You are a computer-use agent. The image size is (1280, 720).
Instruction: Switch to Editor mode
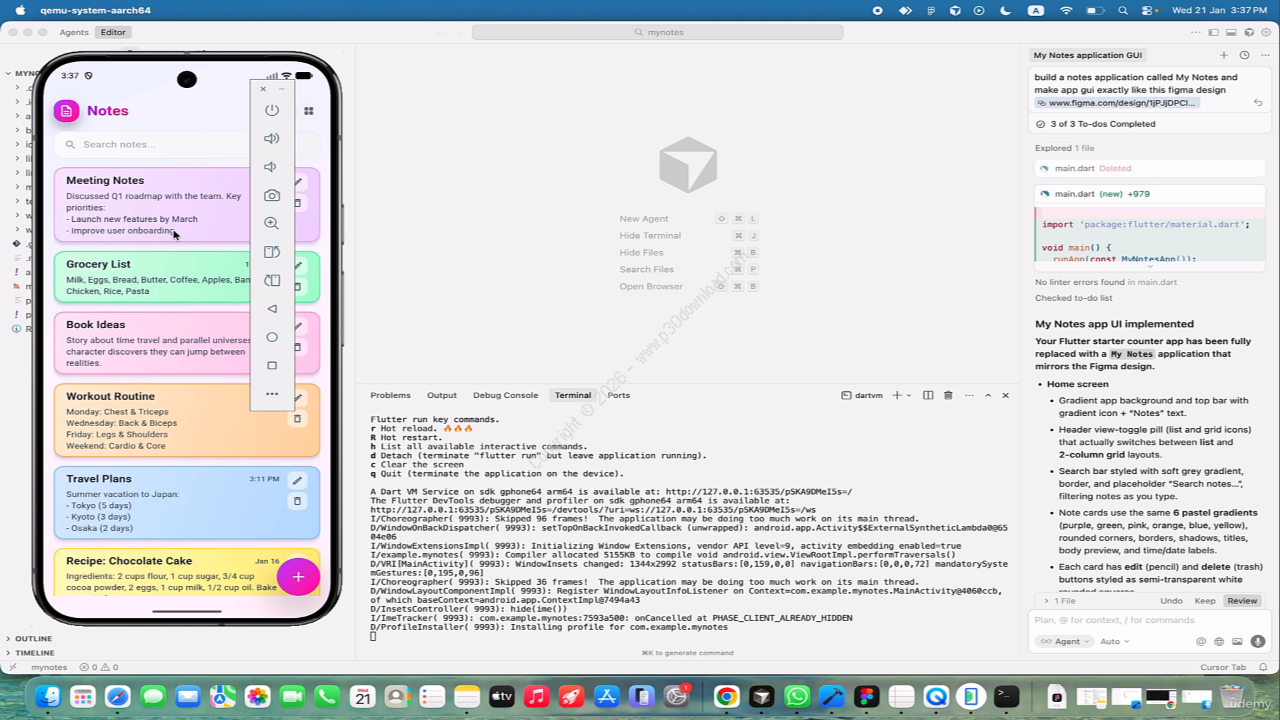(x=113, y=32)
